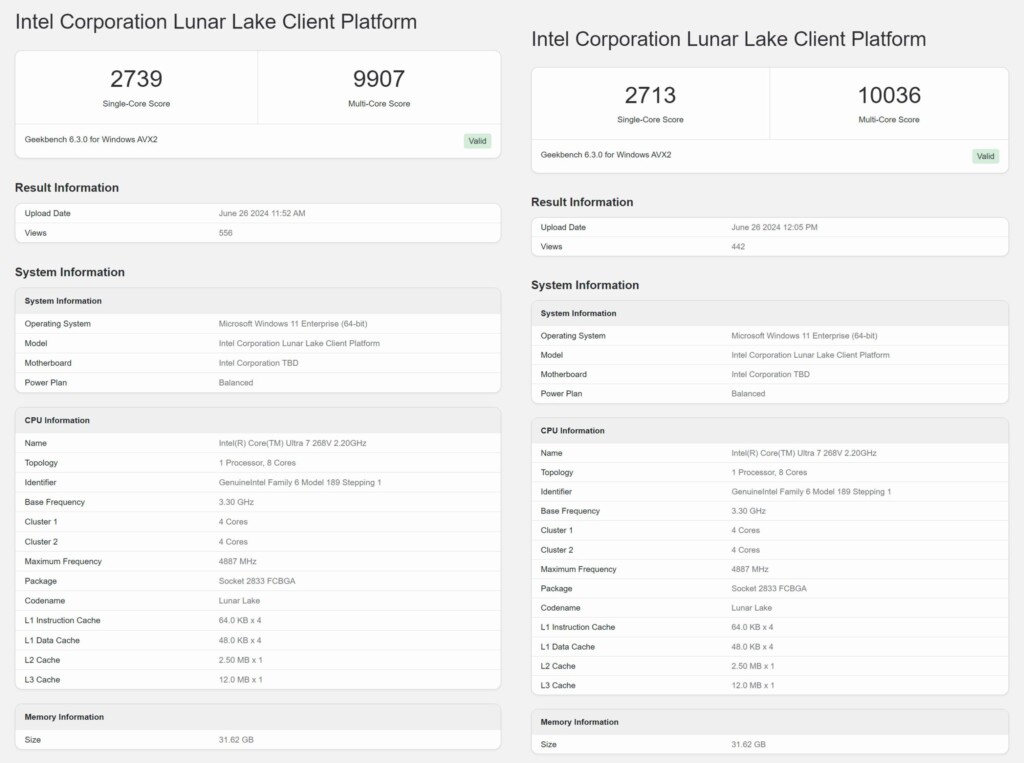Viewport: 1024px width, 763px height.
Task: Click the Valid badge on right result
Action: [985, 156]
